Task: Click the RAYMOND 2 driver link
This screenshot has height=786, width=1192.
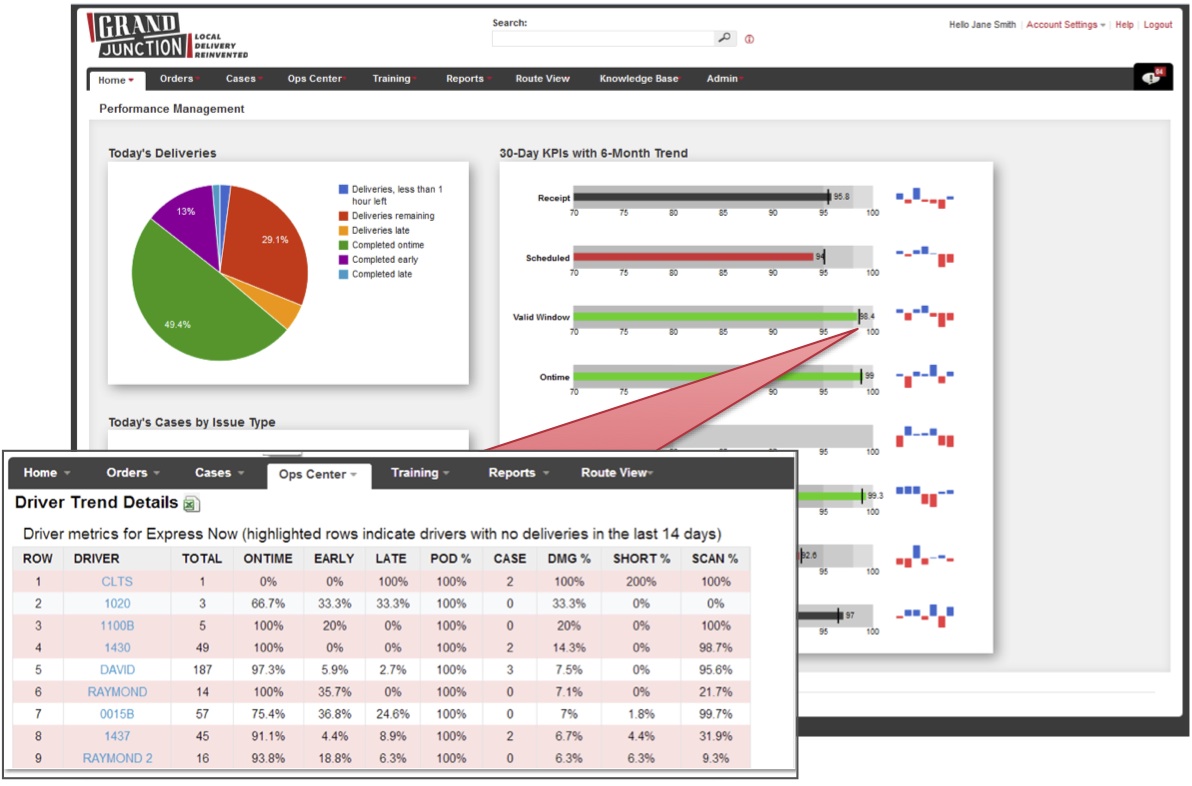Action: 118,758
